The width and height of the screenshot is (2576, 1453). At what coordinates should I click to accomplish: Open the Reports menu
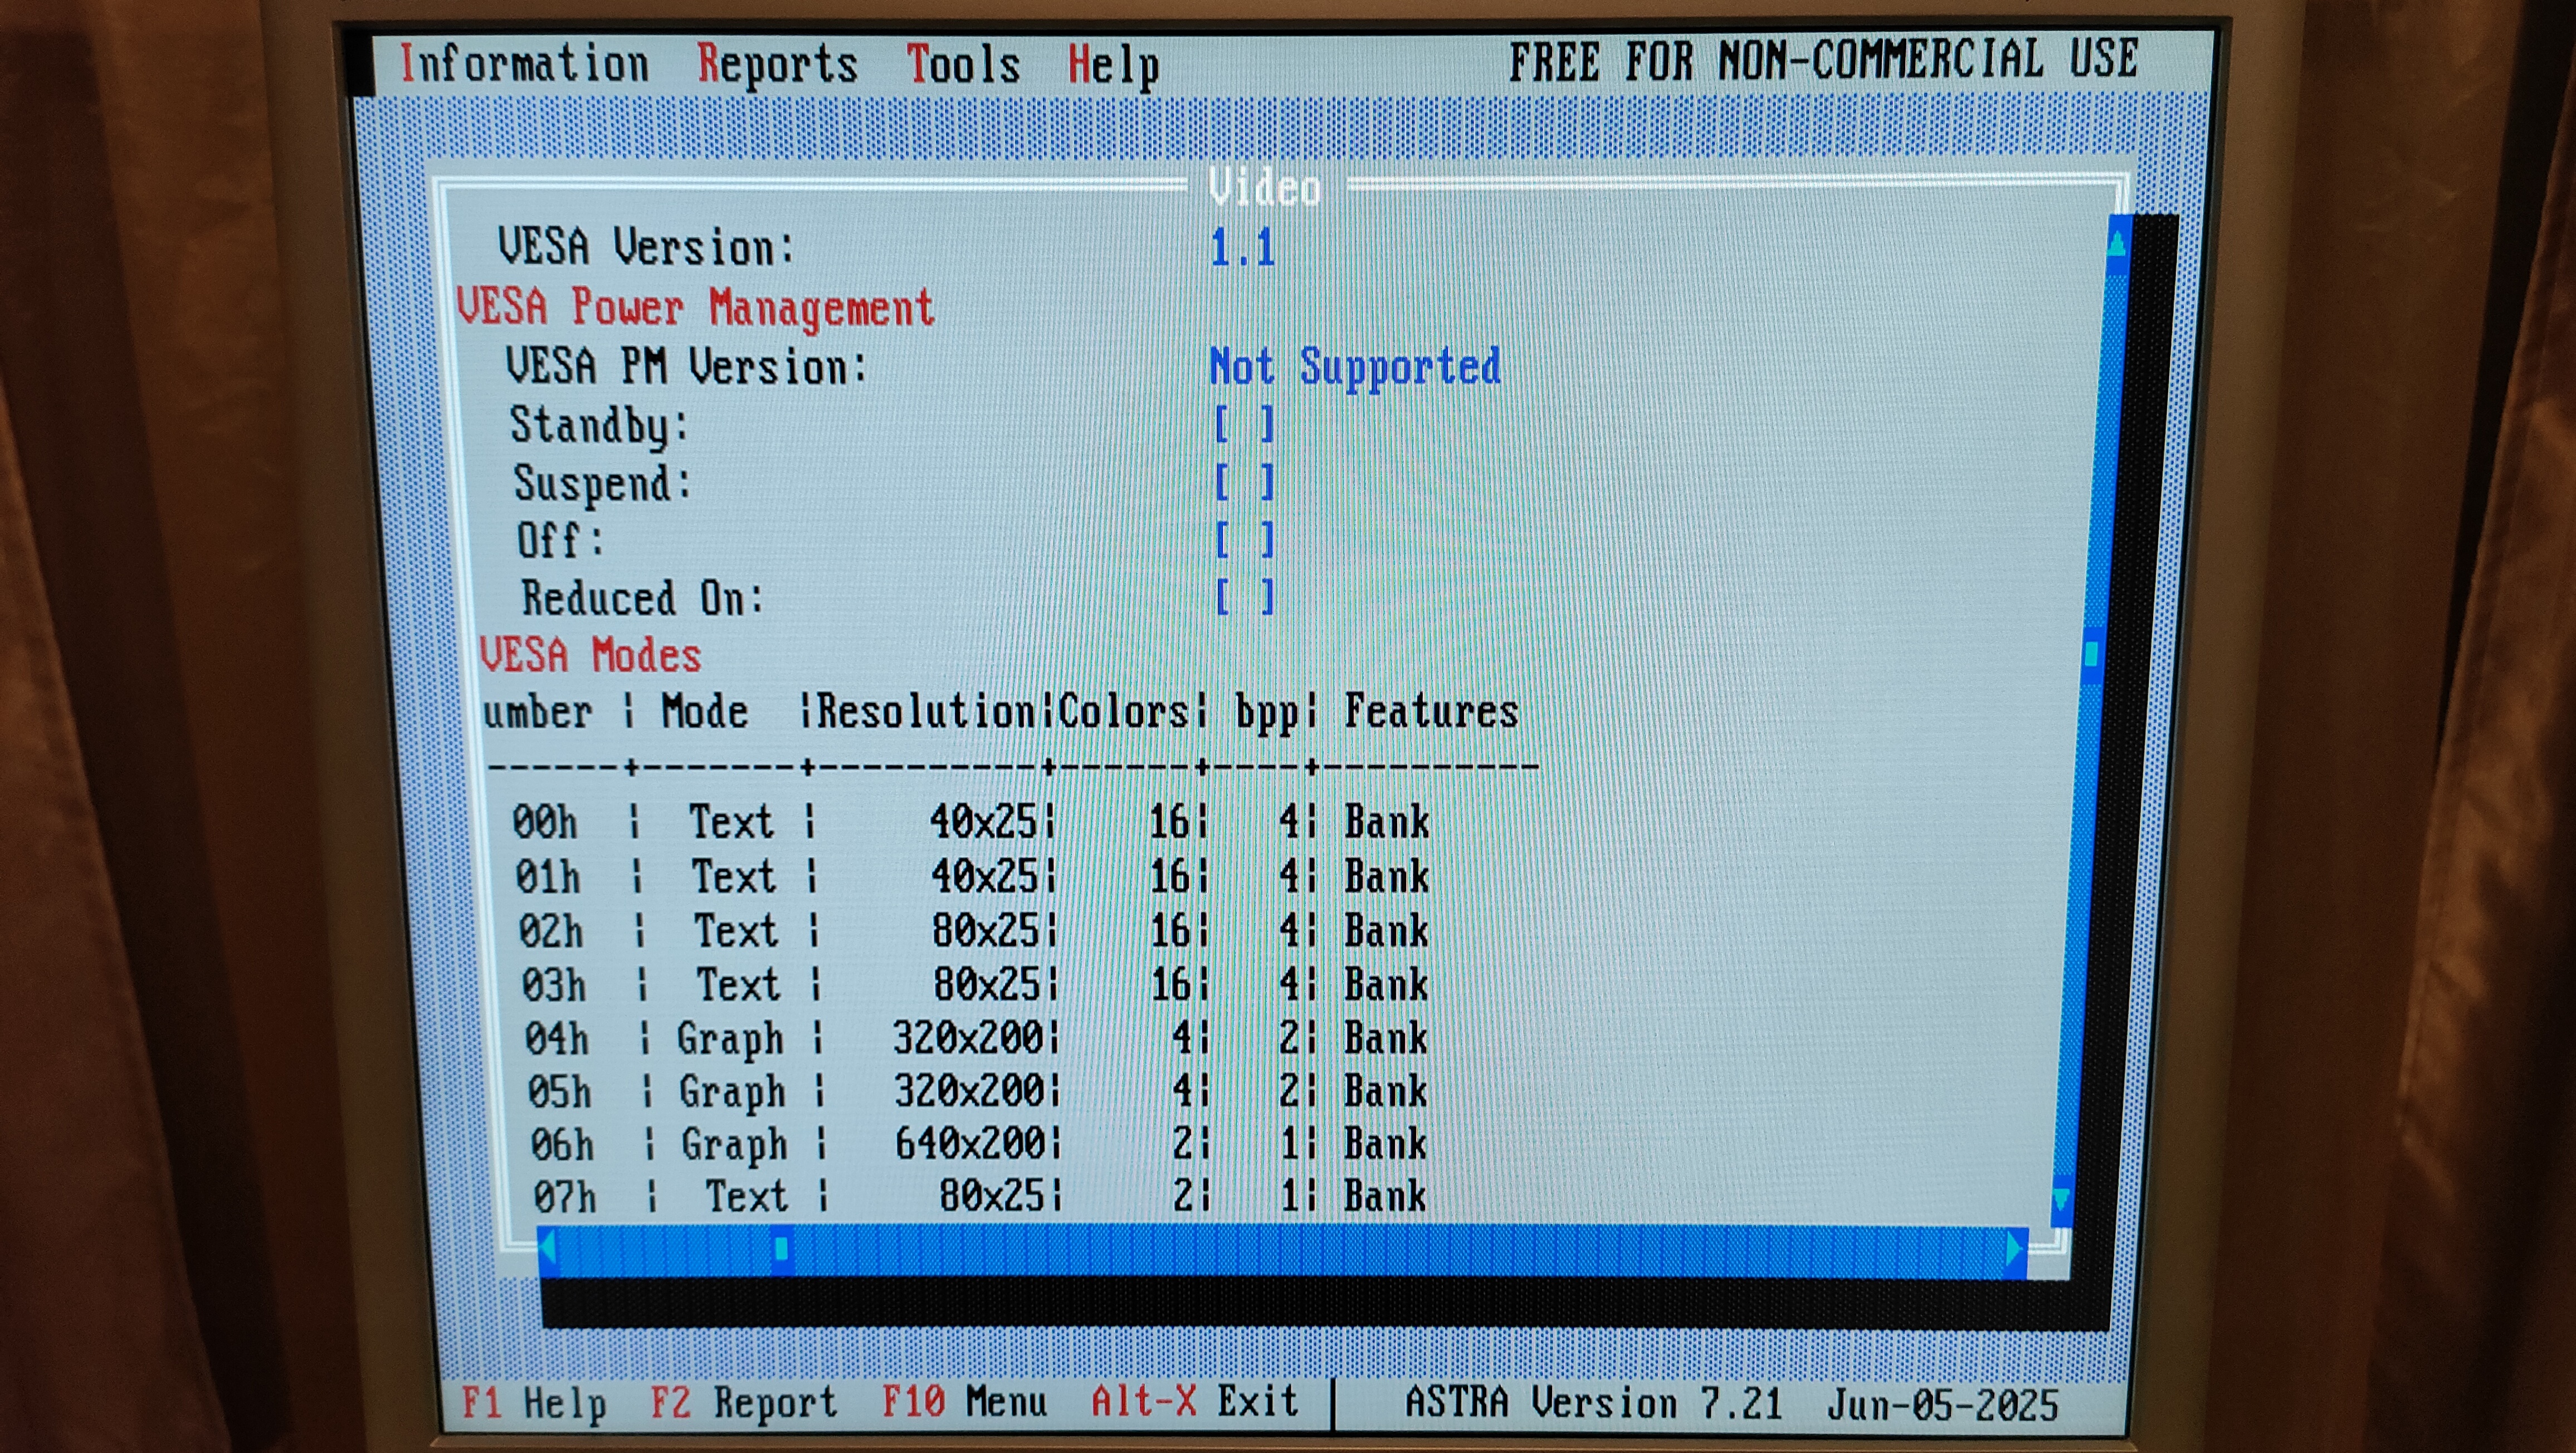click(777, 64)
